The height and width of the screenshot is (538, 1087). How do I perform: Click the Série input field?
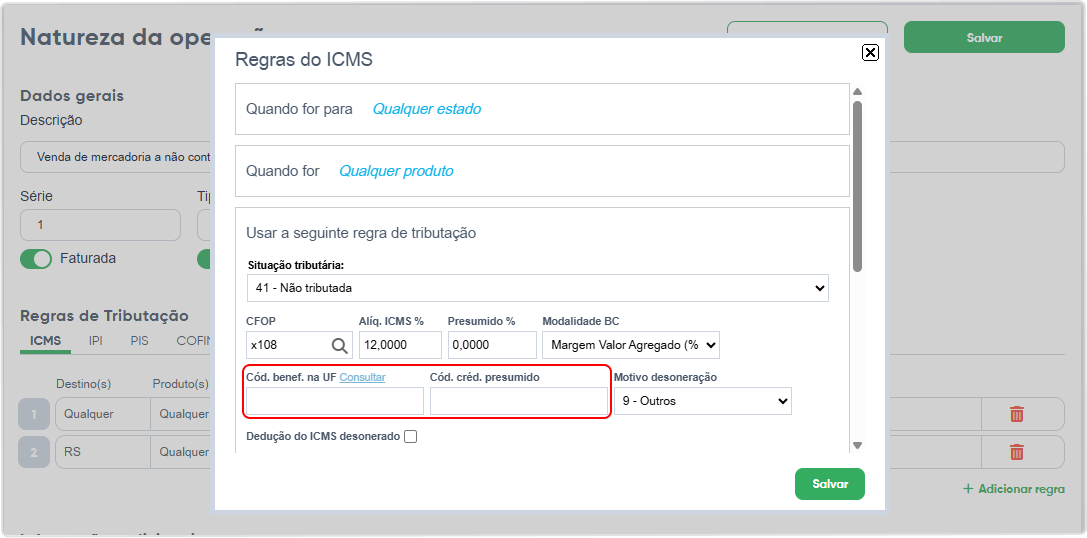coord(101,225)
